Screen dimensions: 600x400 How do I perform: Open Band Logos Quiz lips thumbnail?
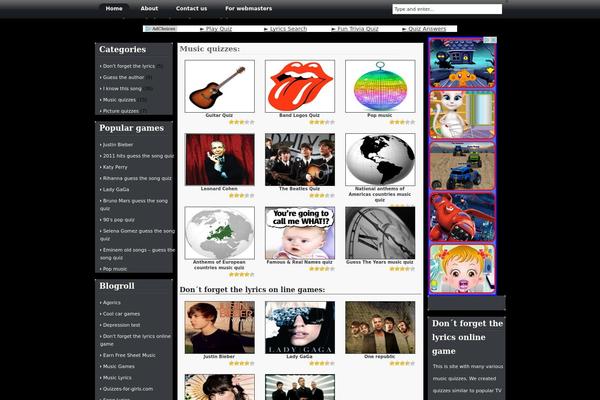pos(300,86)
